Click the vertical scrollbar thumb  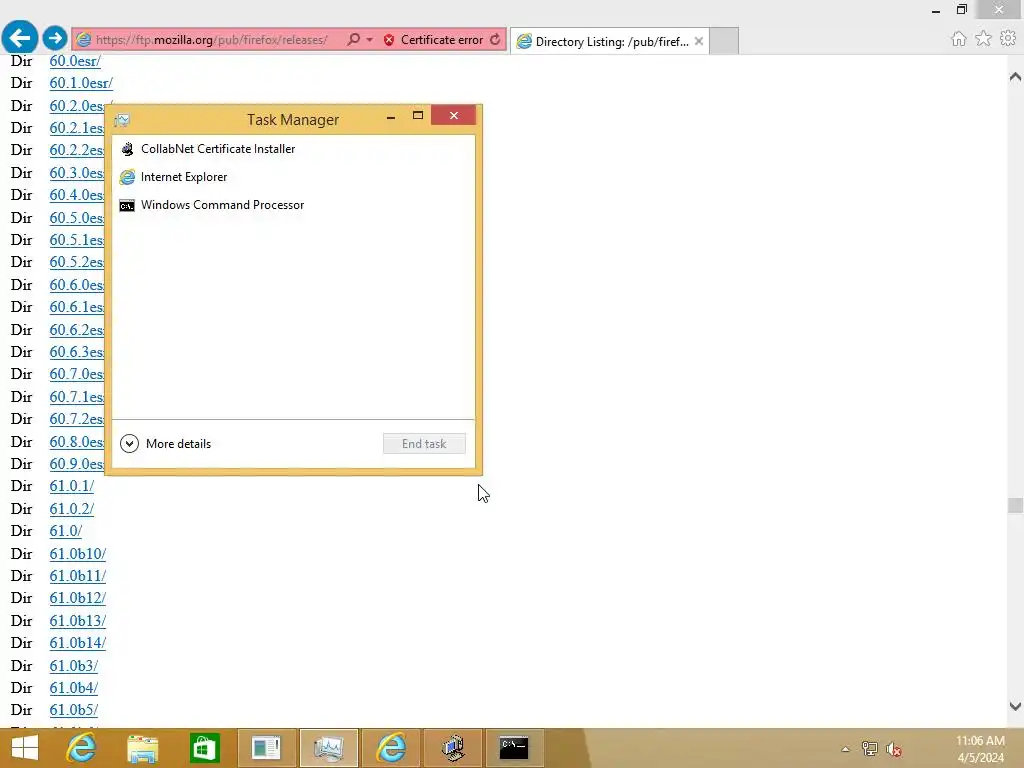(1015, 505)
